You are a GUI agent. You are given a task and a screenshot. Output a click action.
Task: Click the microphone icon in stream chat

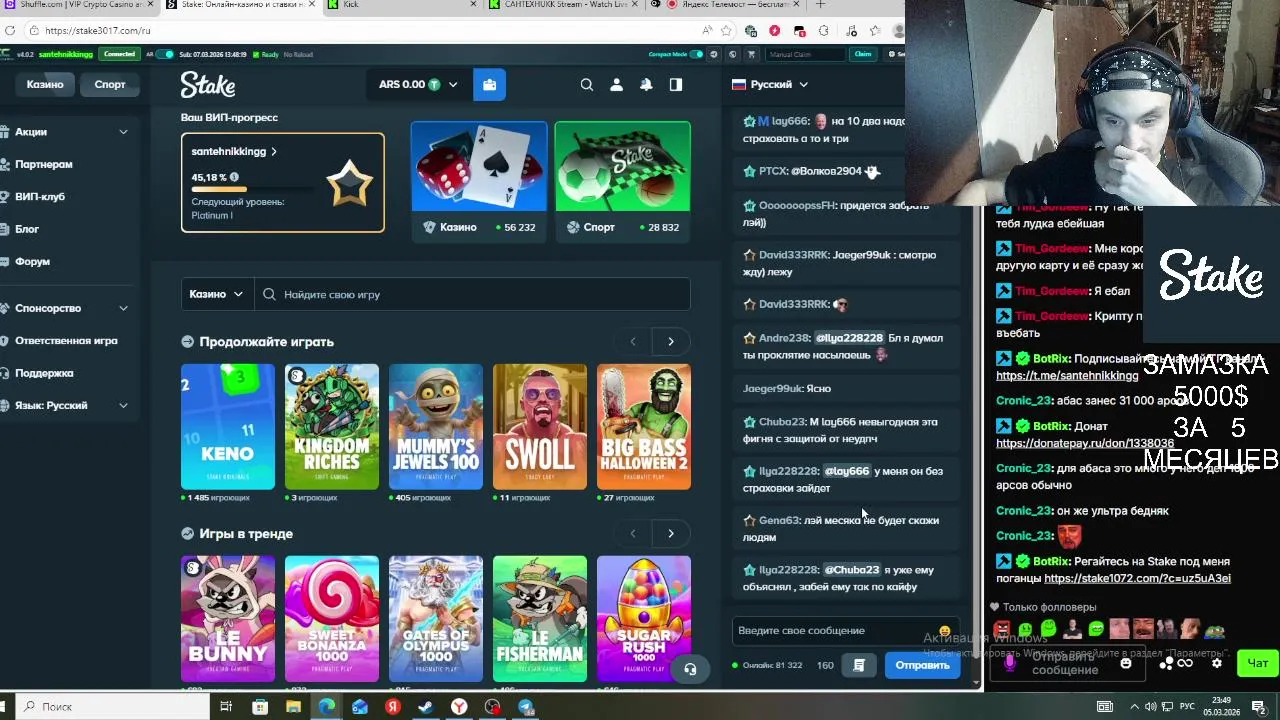[x=1009, y=662]
